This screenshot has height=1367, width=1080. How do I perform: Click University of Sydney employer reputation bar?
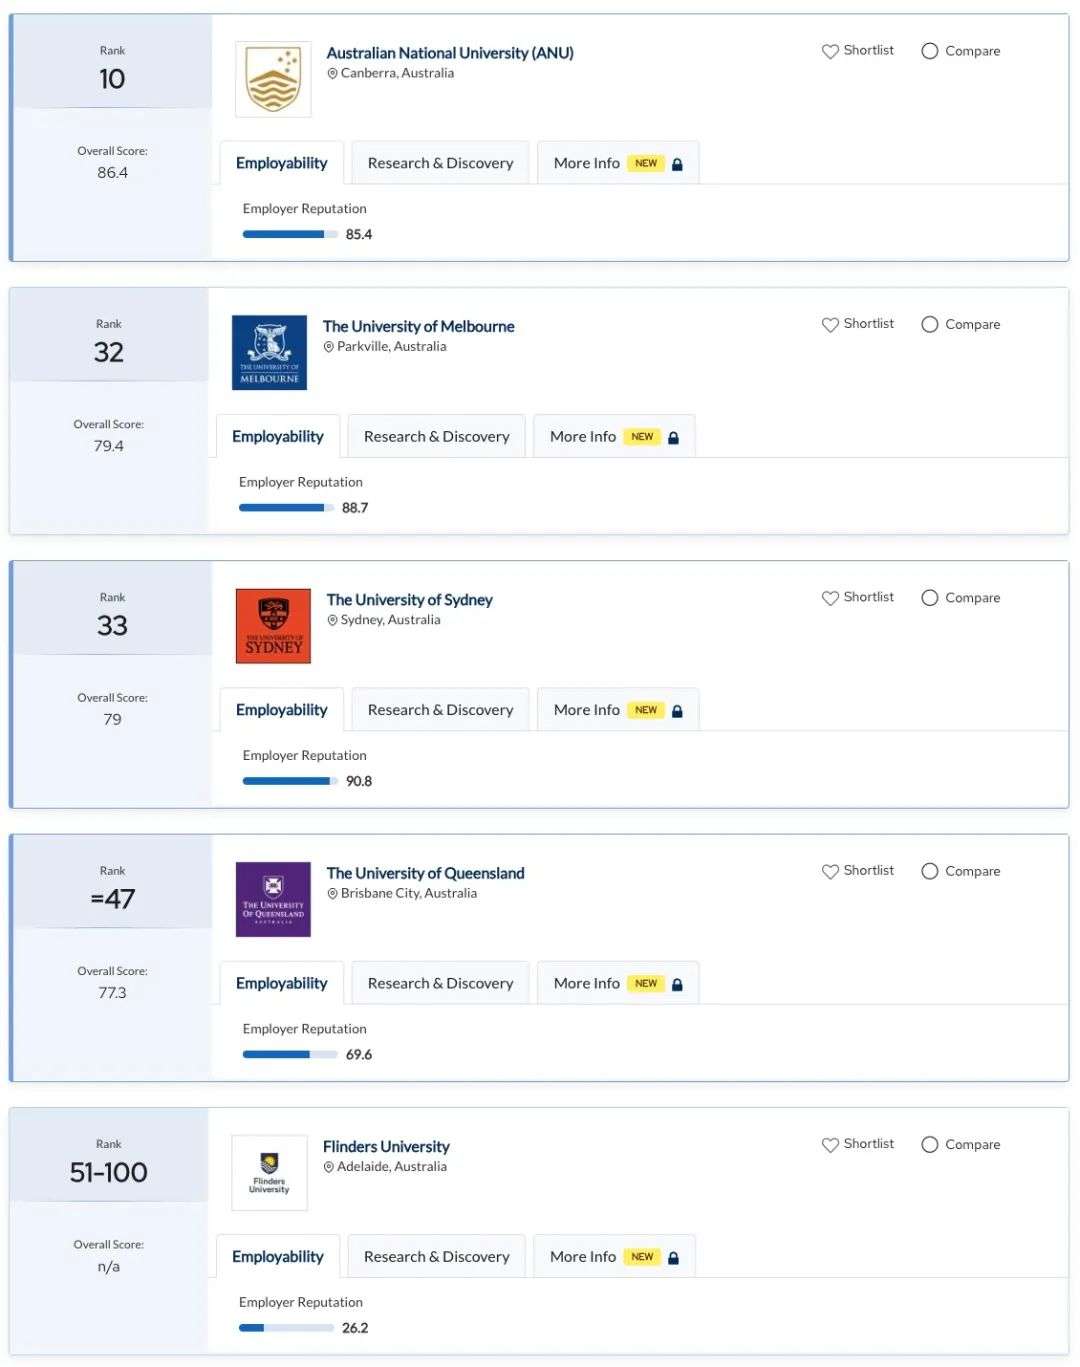pos(290,781)
